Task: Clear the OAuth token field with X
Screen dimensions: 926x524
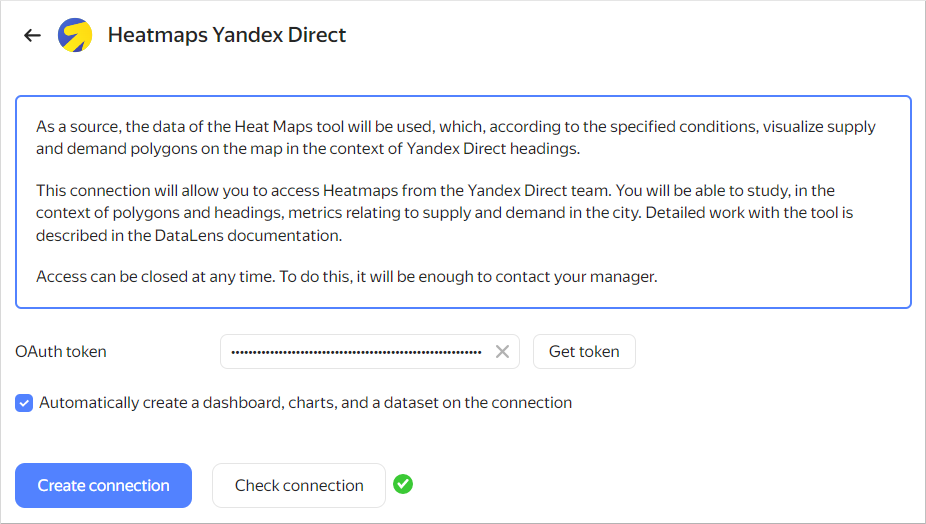Action: click(502, 352)
